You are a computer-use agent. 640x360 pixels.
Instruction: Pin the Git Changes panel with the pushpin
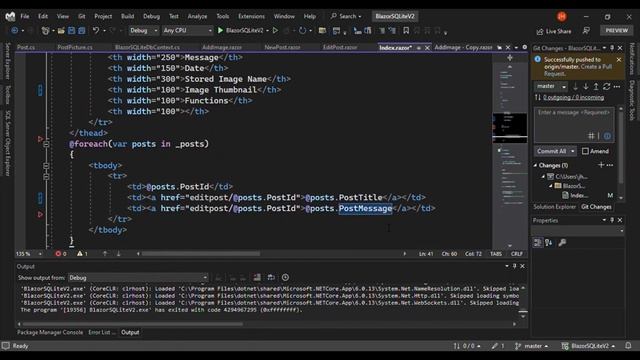612,48
